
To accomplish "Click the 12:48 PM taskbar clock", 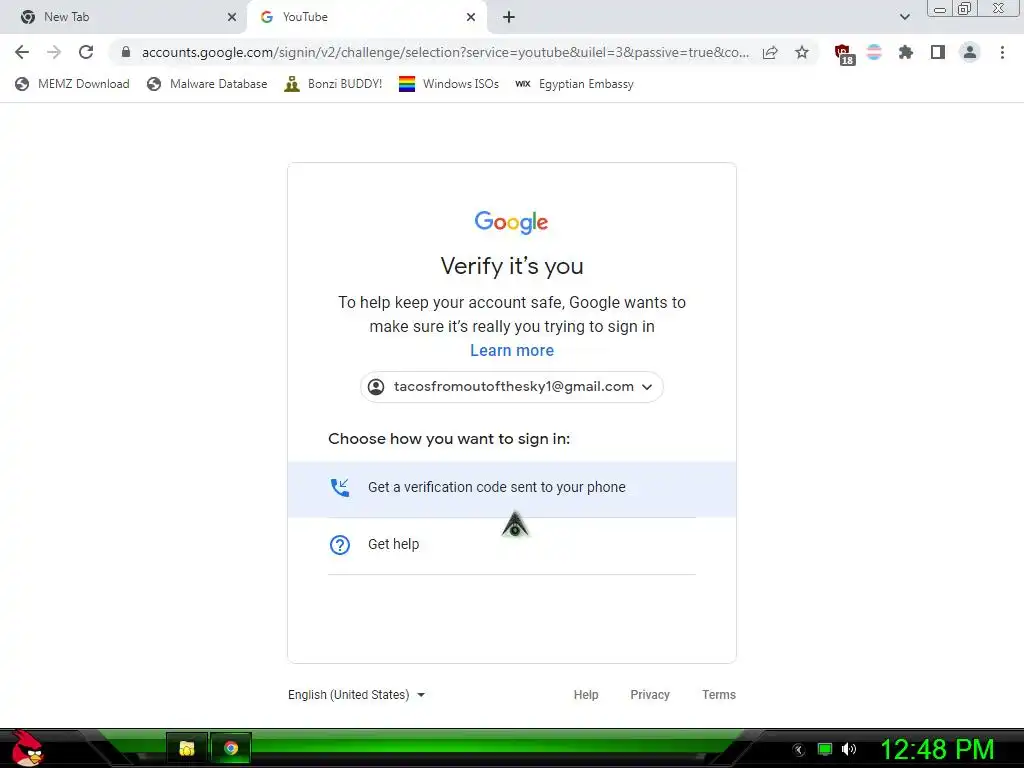I will click(937, 749).
